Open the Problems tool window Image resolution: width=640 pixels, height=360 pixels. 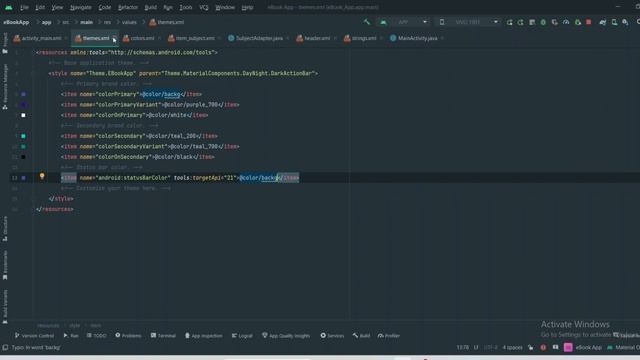tap(128, 336)
